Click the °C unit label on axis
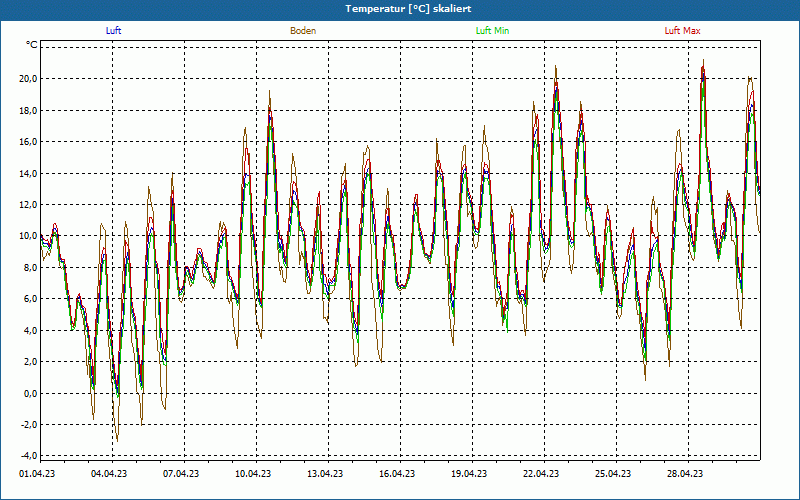Screen dimensions: 800x500 (x=31, y=45)
